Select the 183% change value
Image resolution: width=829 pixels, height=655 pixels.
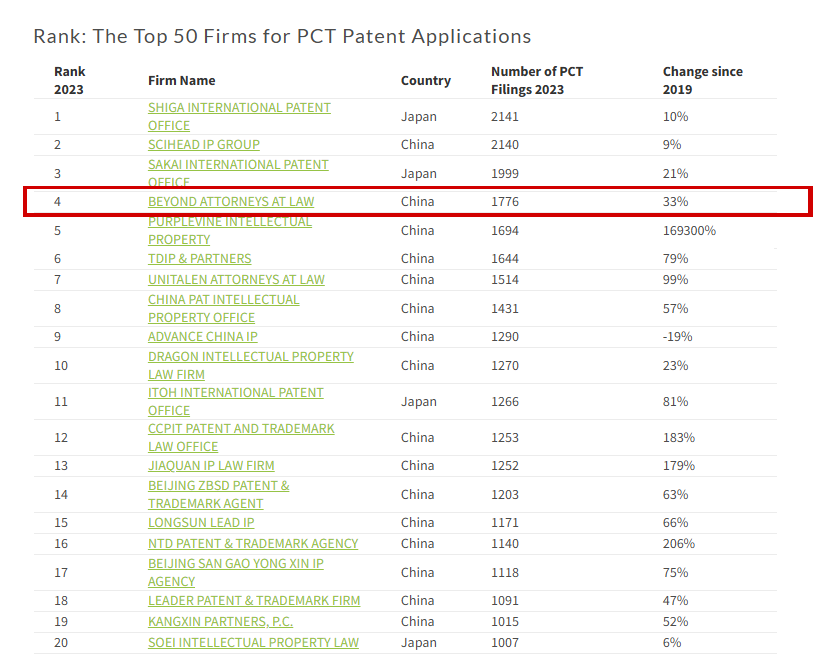click(679, 438)
